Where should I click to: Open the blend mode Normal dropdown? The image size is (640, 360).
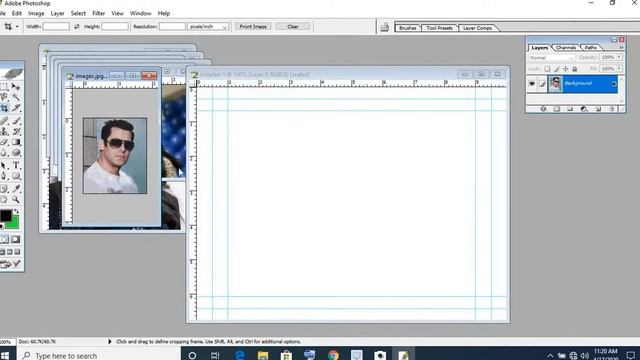(552, 58)
